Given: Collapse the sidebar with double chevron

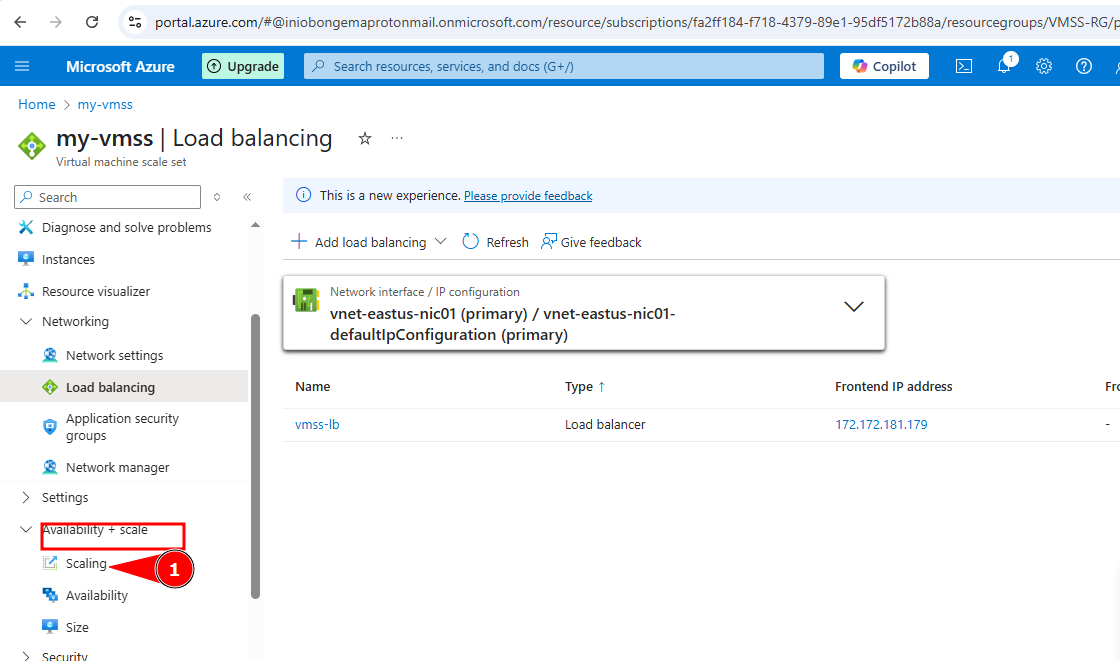Looking at the screenshot, I should tap(247, 197).
